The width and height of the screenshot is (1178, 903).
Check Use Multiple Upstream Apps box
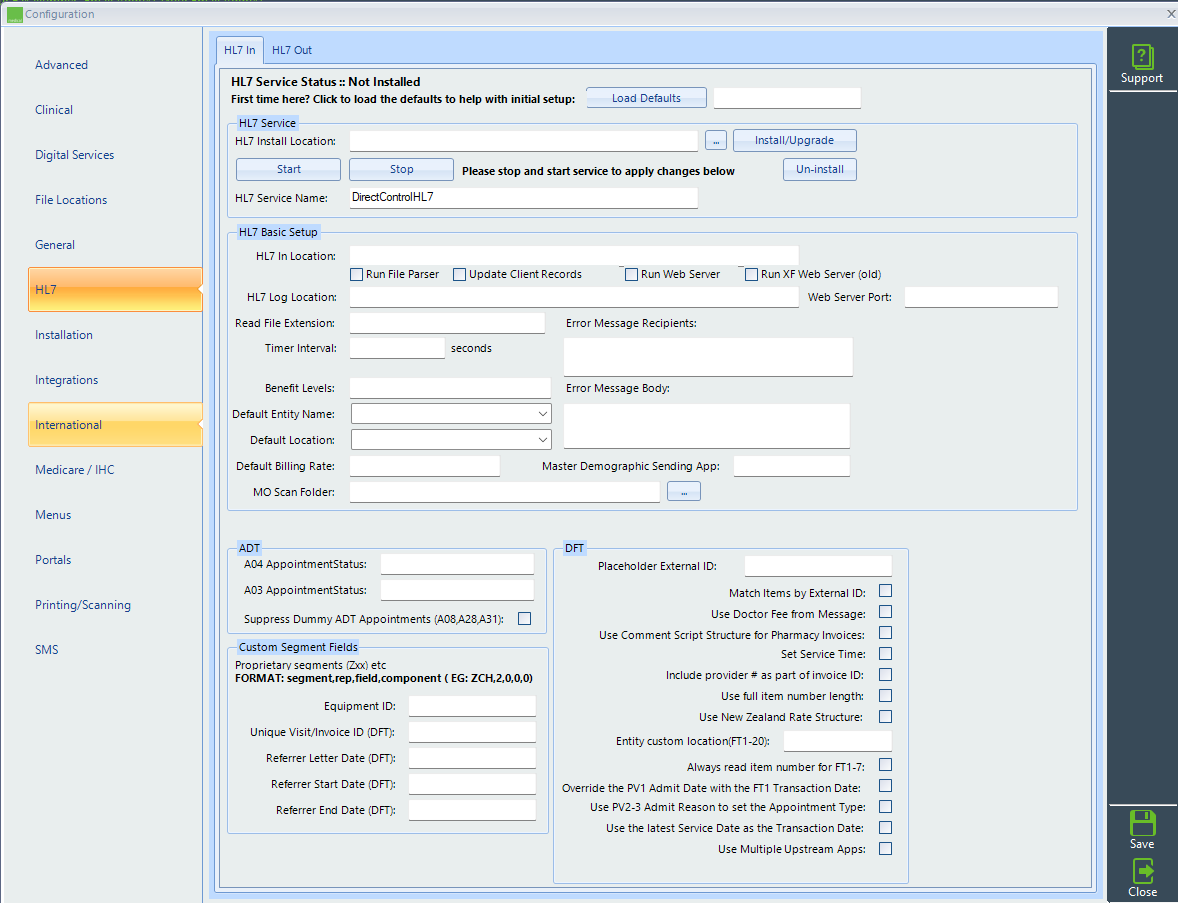point(886,849)
